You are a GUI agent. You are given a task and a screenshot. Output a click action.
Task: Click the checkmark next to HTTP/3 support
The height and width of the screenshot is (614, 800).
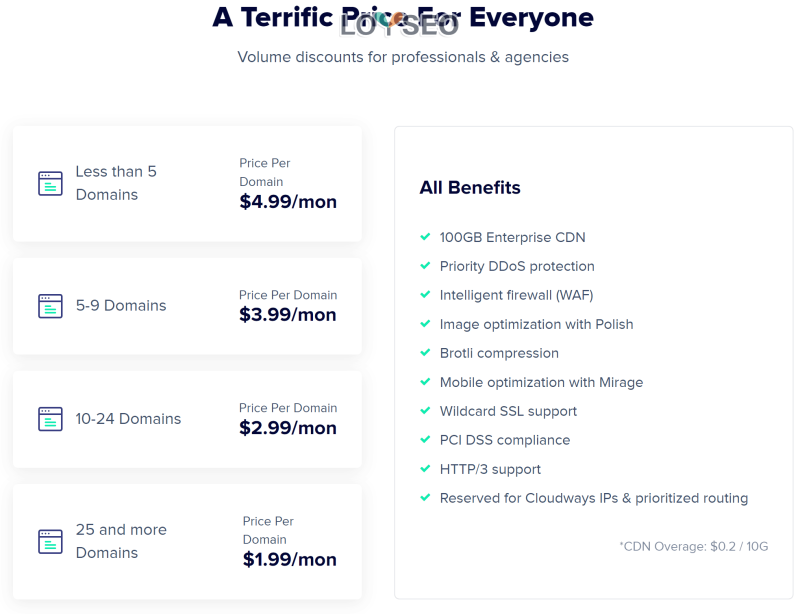(425, 469)
